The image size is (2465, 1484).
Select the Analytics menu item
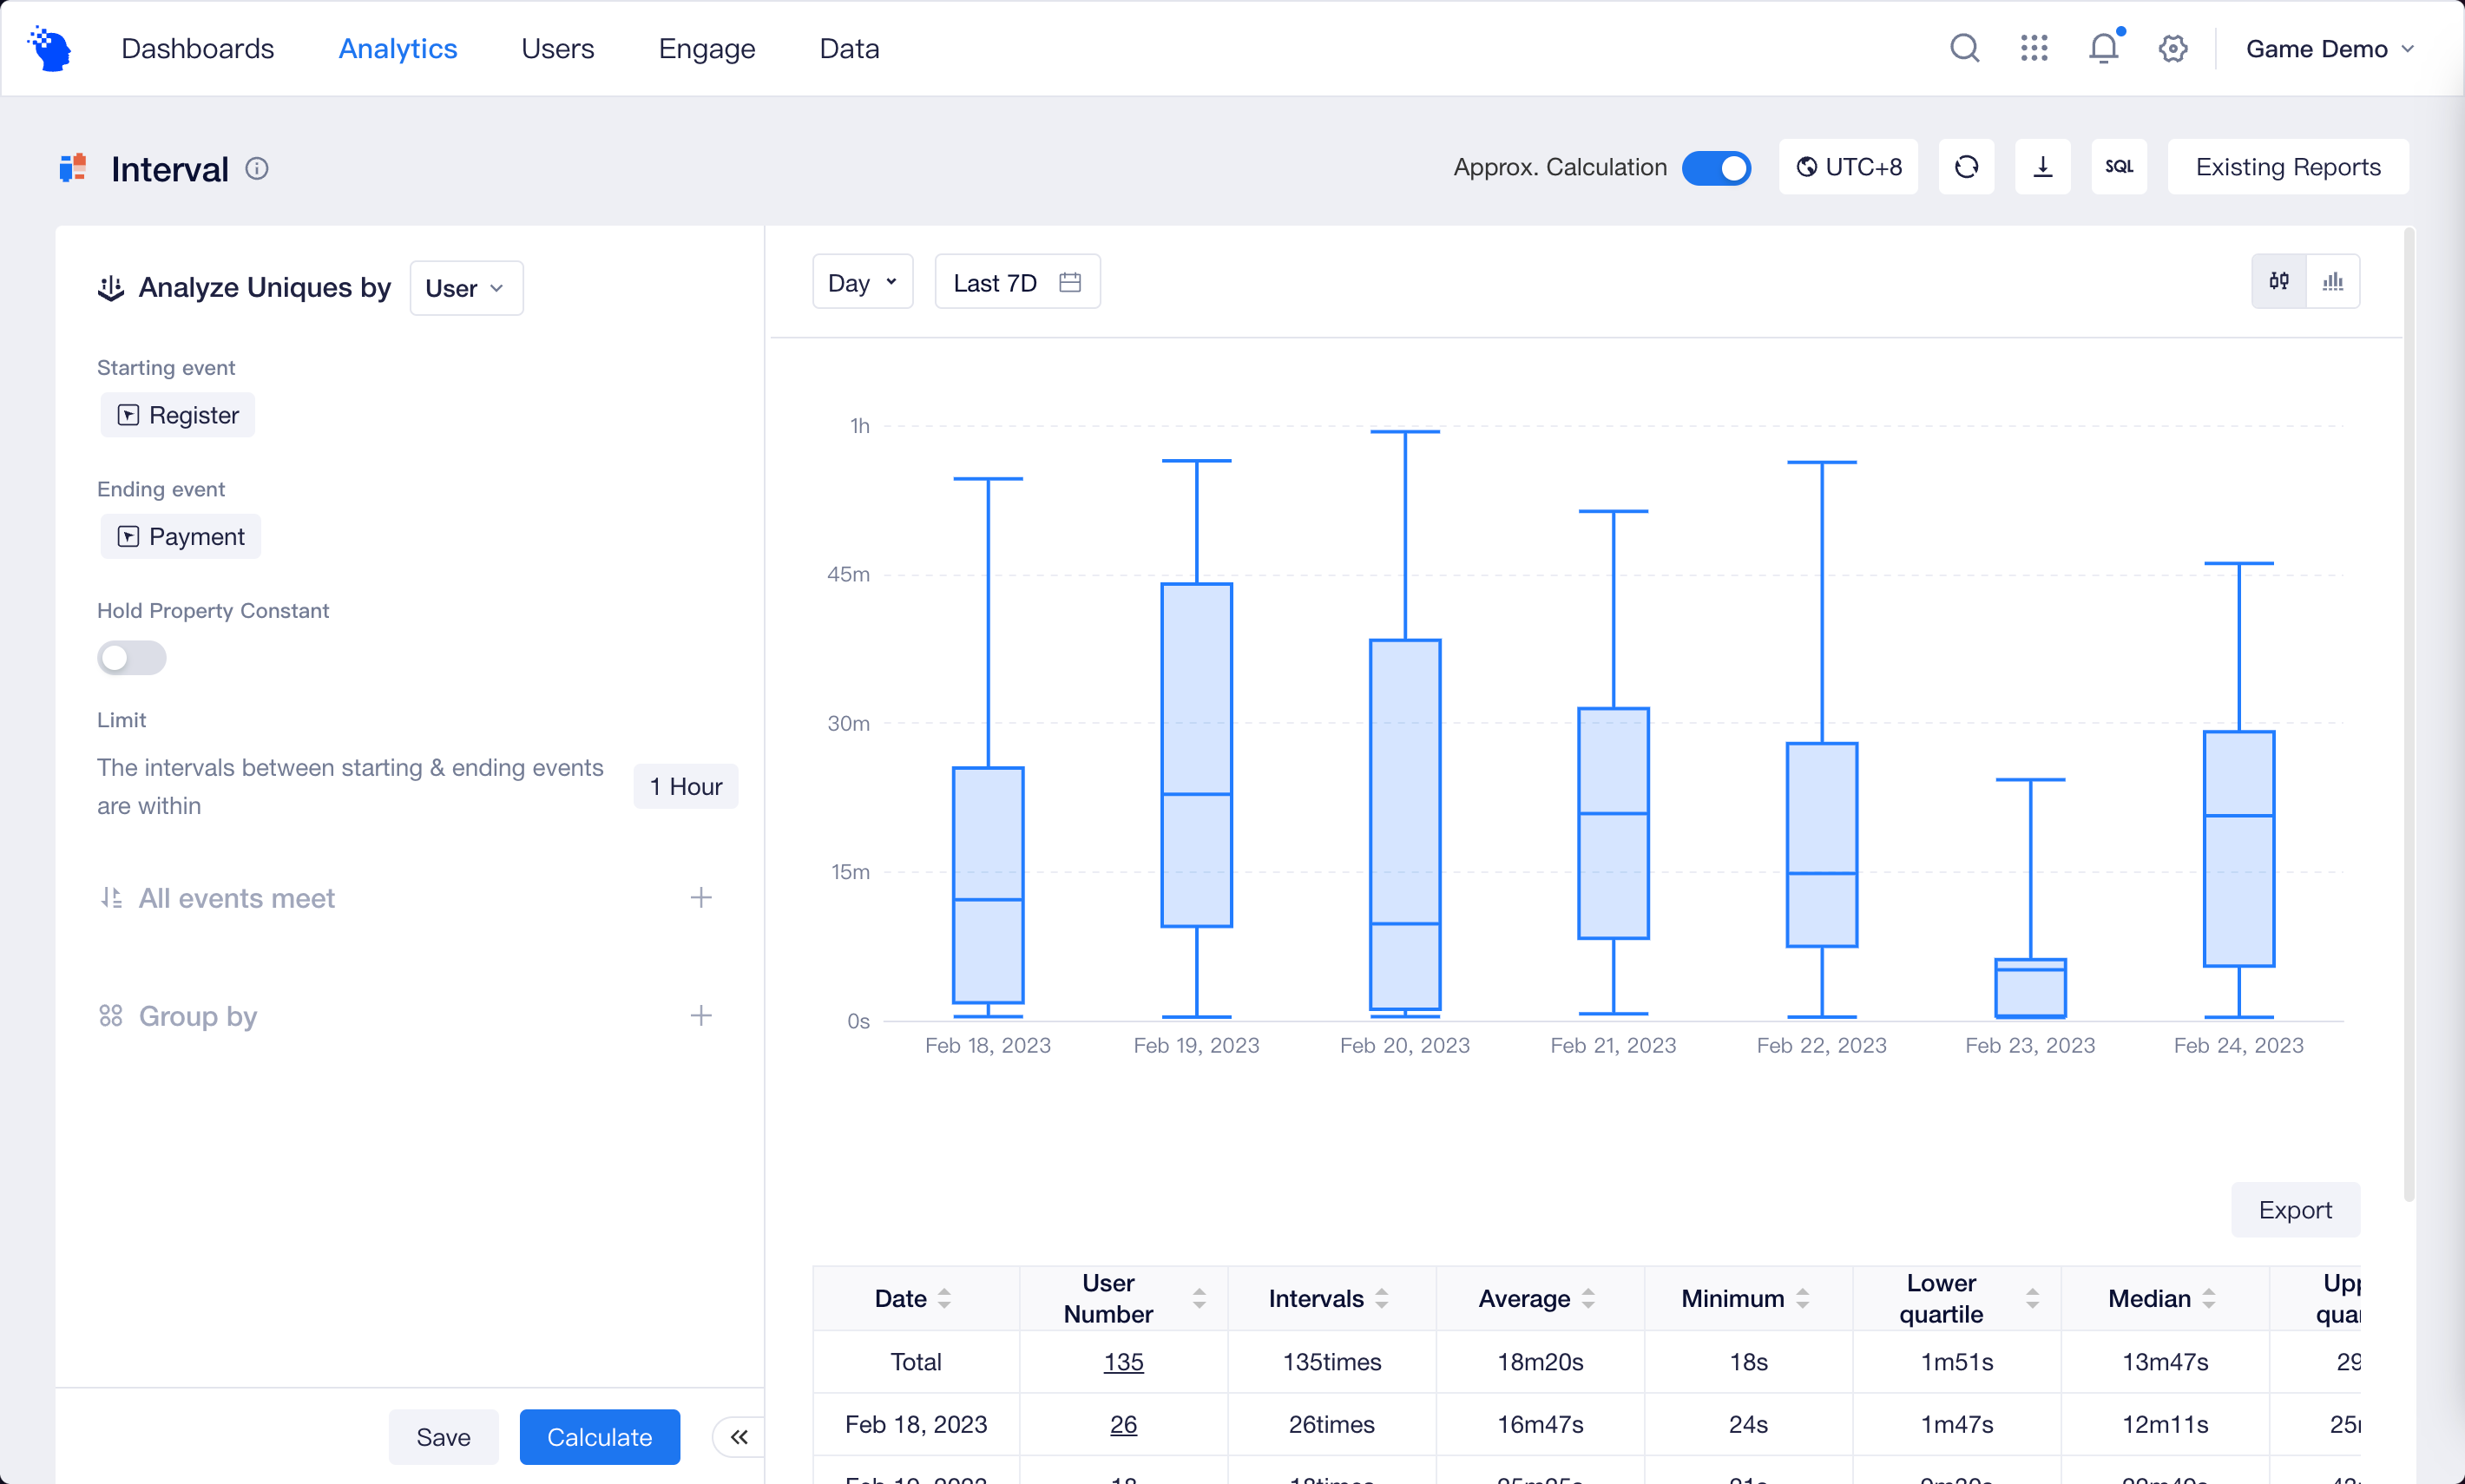point(397,48)
